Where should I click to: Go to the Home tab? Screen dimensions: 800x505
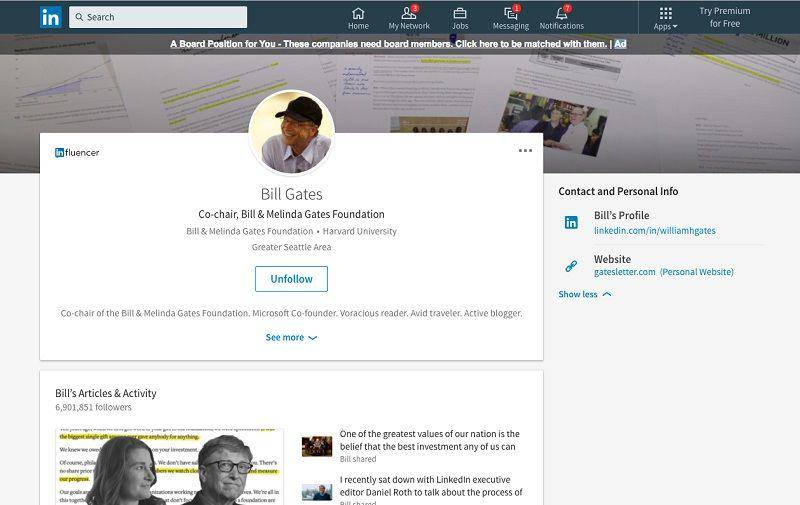(x=358, y=18)
